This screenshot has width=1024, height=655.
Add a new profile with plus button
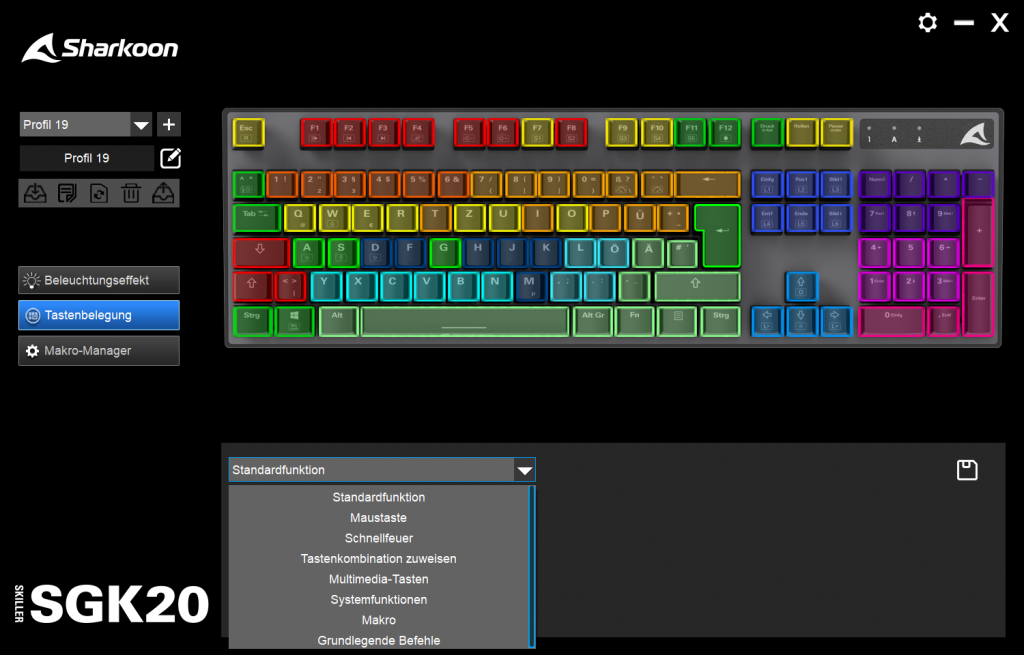[168, 124]
